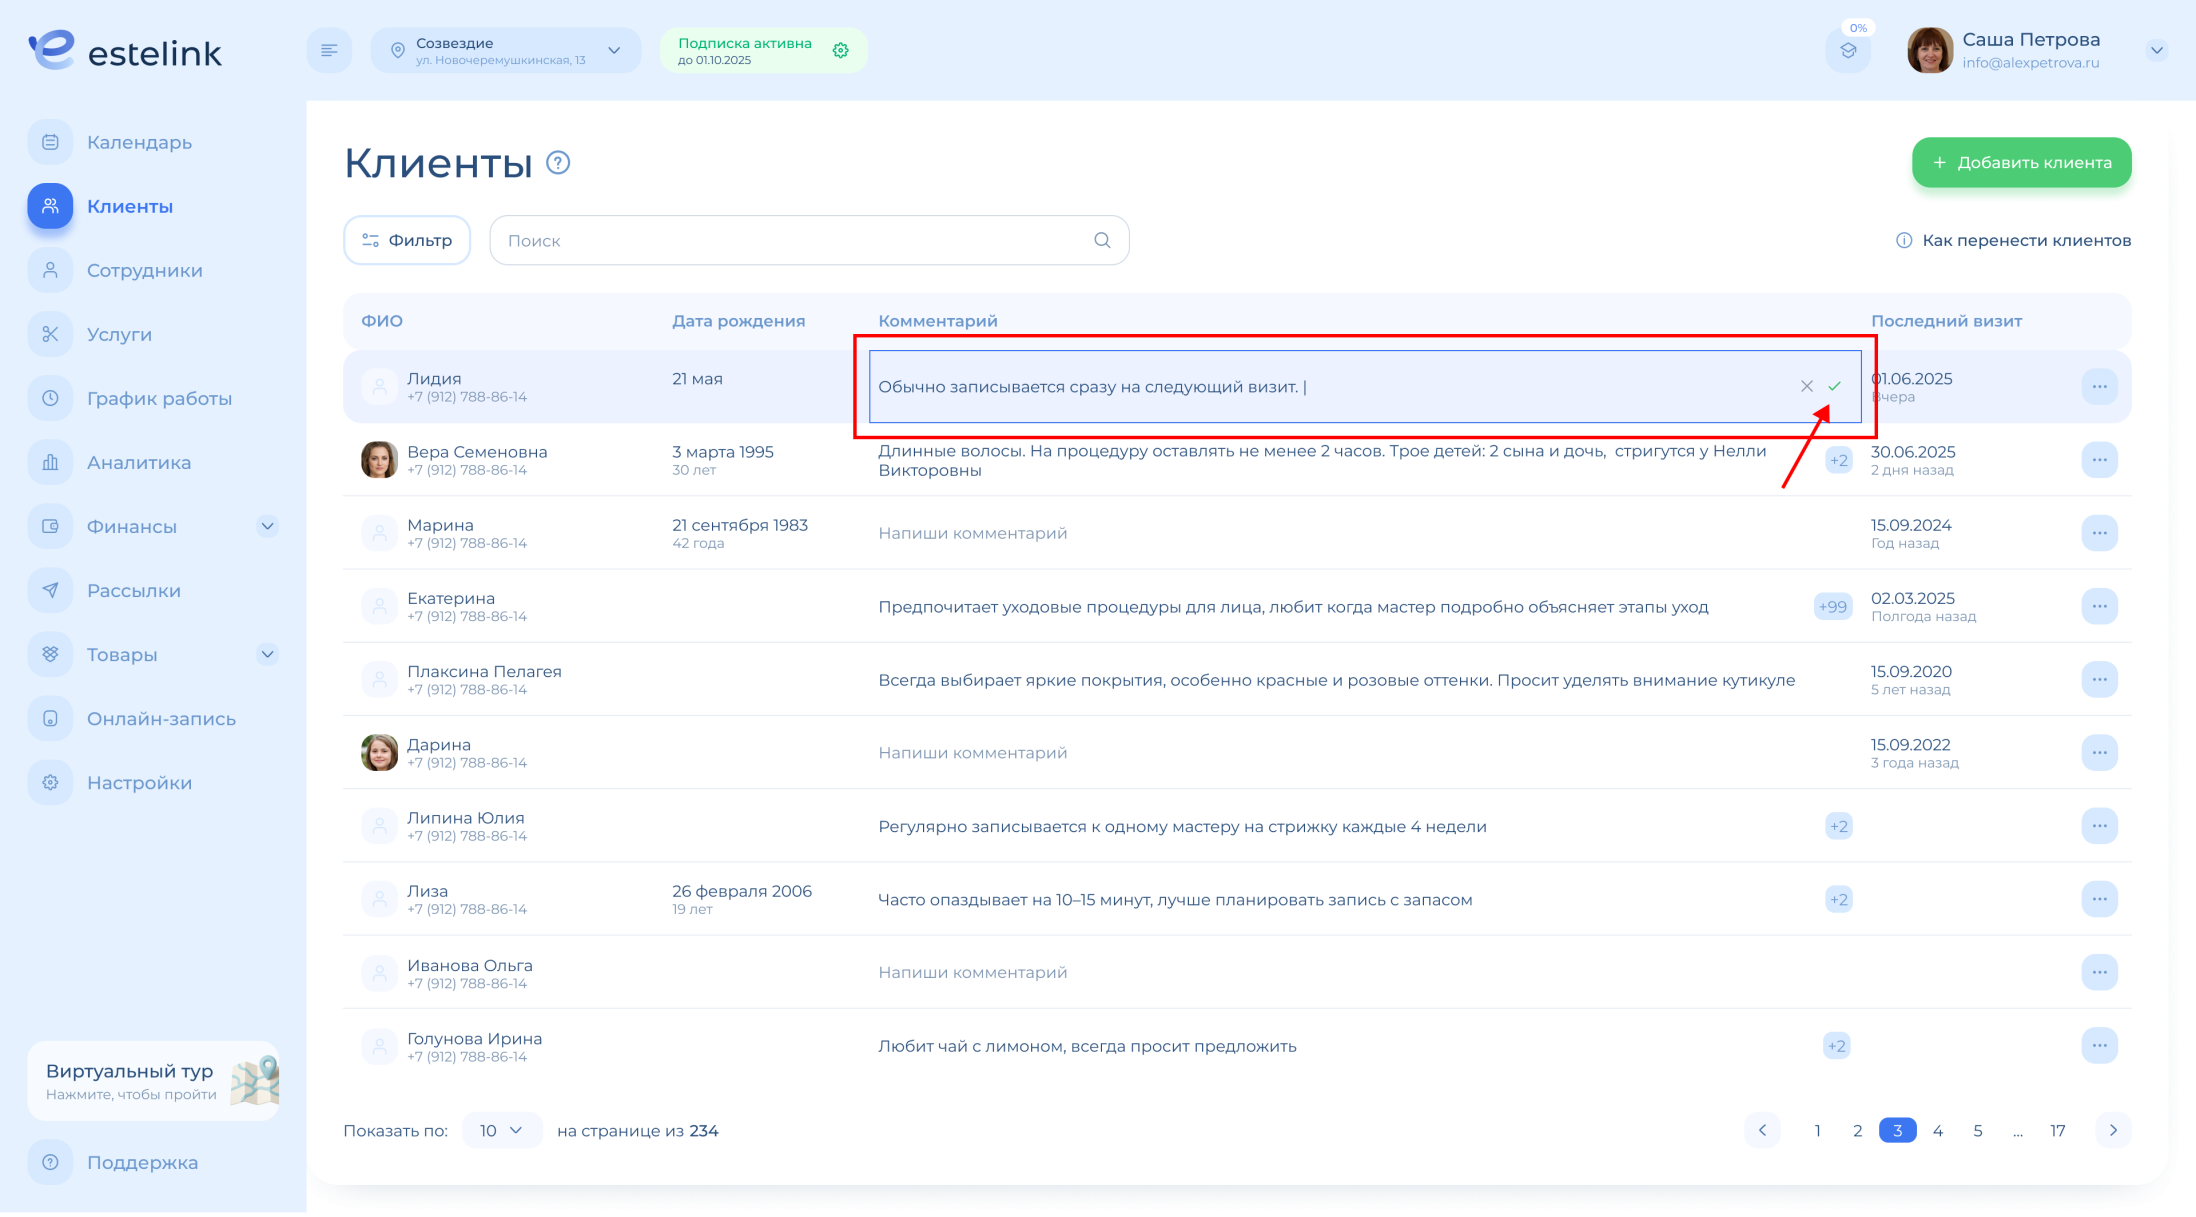Open rows-per-page dropdown showing 10
Screen dimensions: 2196x1217
[501, 1130]
